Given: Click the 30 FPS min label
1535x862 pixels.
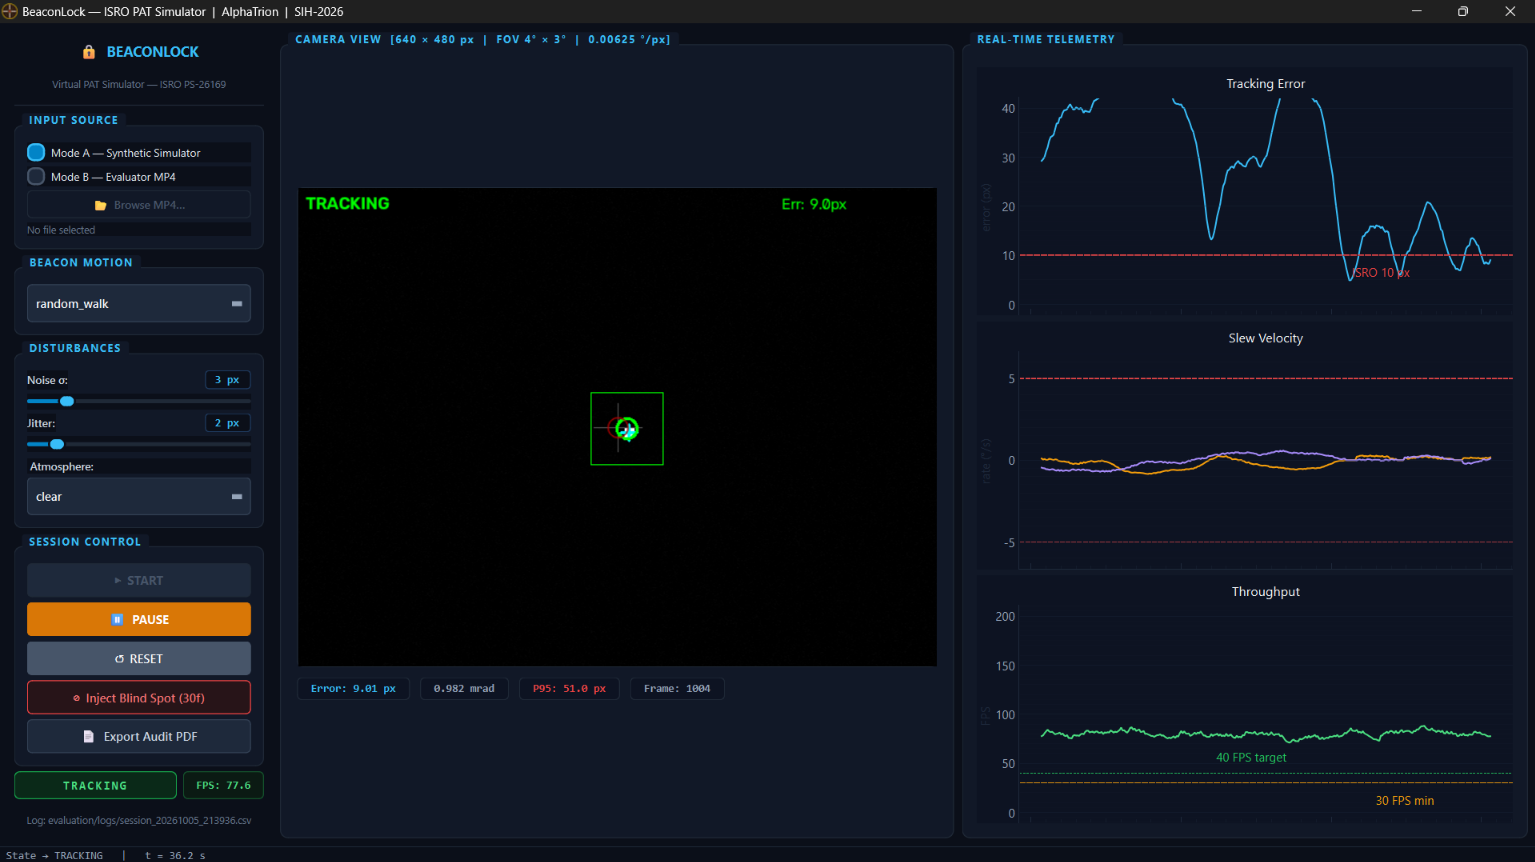Looking at the screenshot, I should click(x=1404, y=800).
